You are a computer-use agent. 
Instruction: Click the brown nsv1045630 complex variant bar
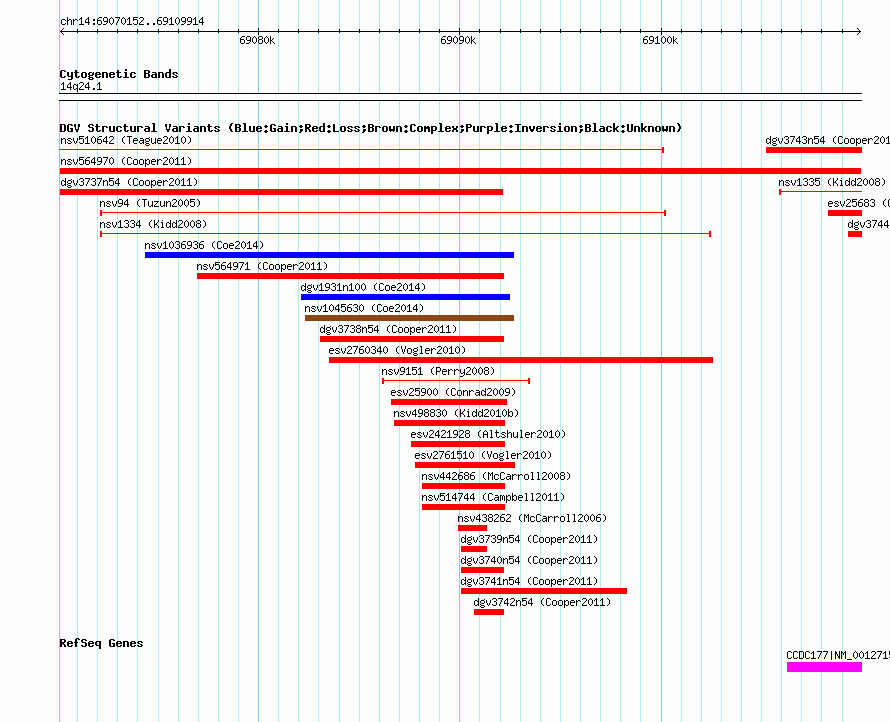coord(409,318)
